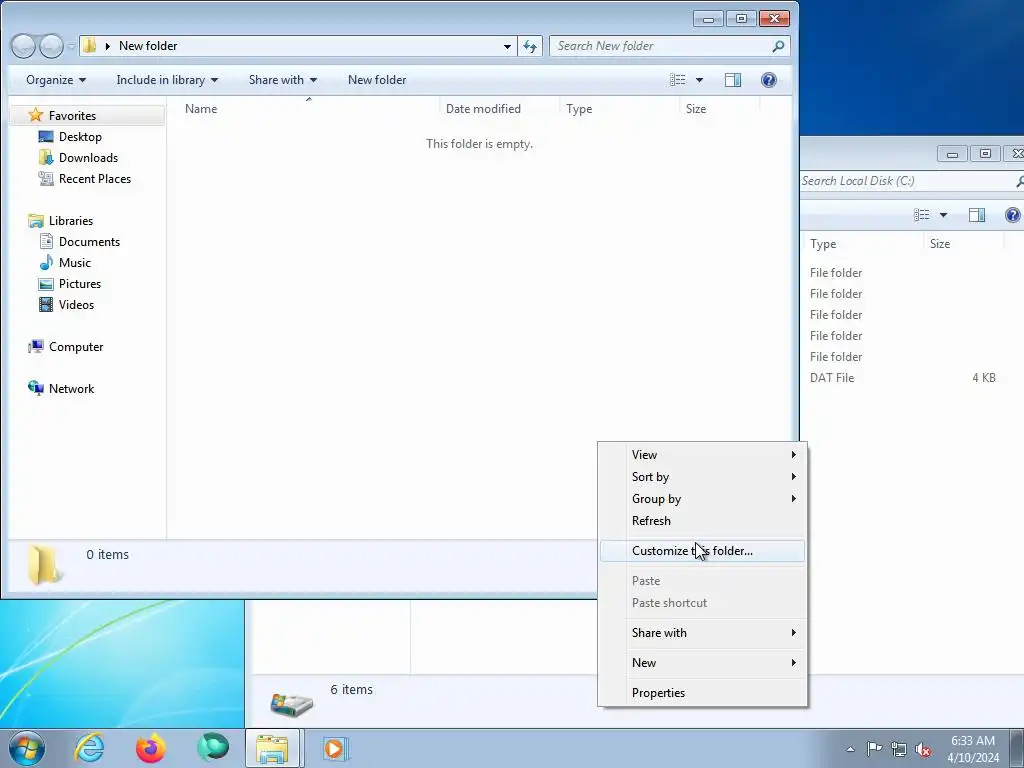Open the Share with toolbar dropdown
This screenshot has height=768, width=1024.
click(x=282, y=80)
